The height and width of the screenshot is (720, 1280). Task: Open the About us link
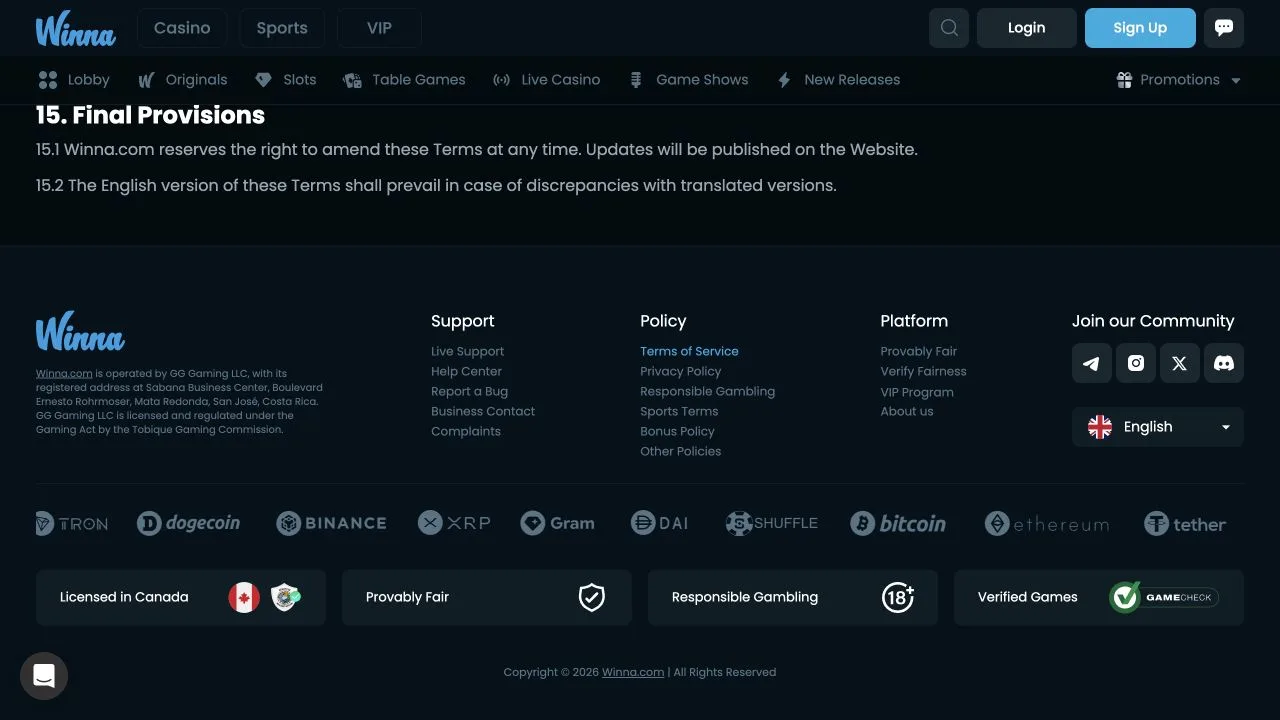coord(907,412)
